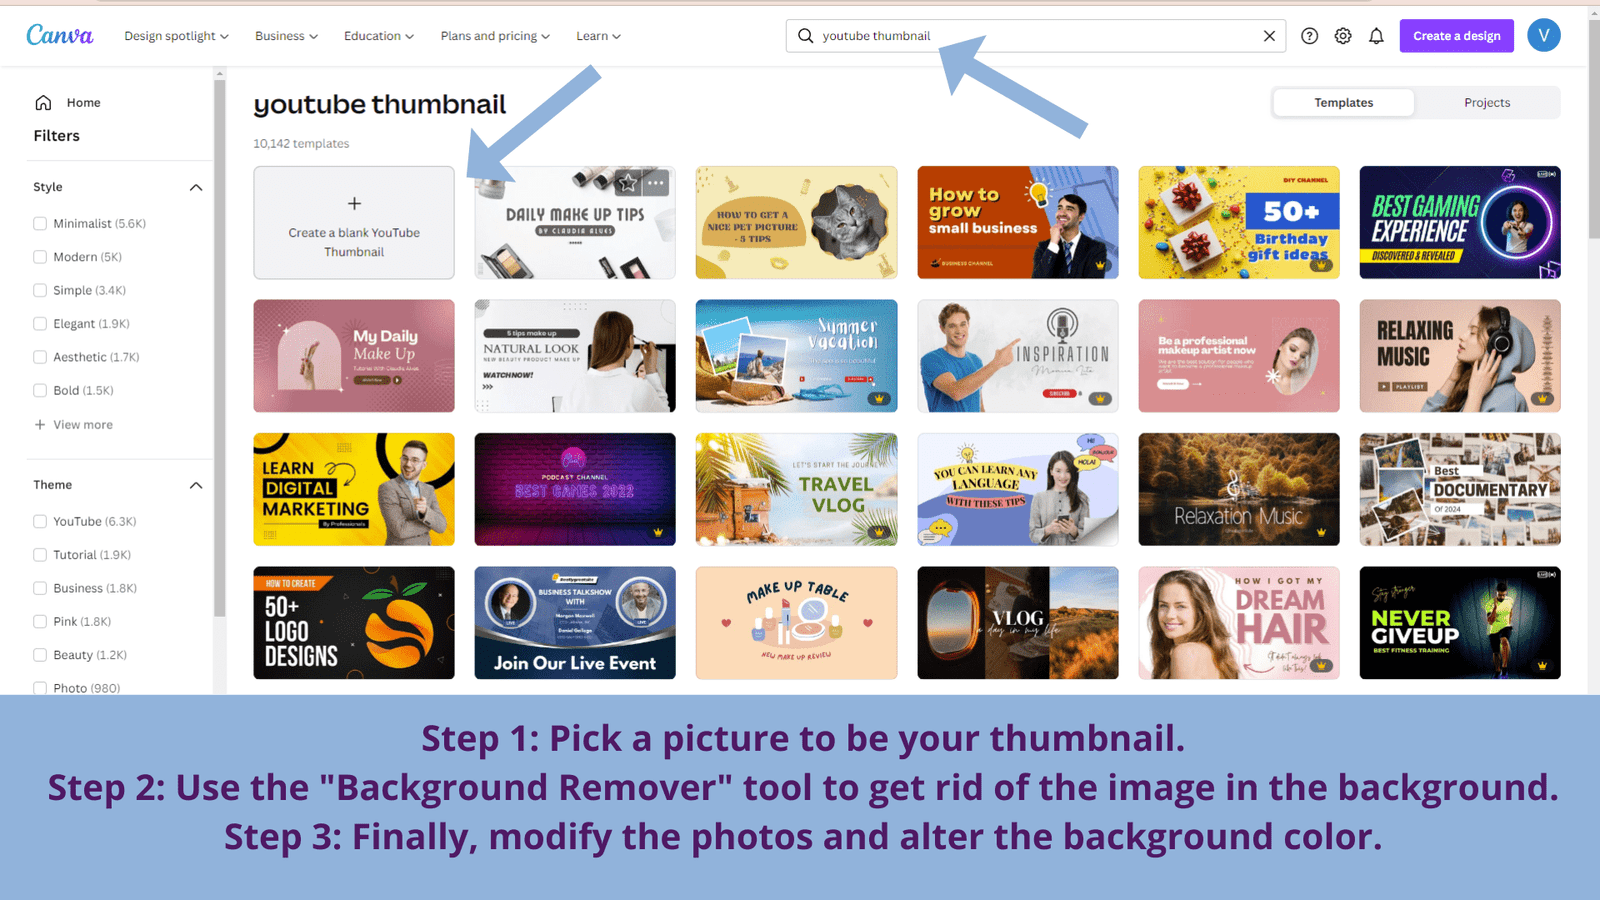Open the notifications bell icon
The width and height of the screenshot is (1600, 900).
click(x=1376, y=36)
